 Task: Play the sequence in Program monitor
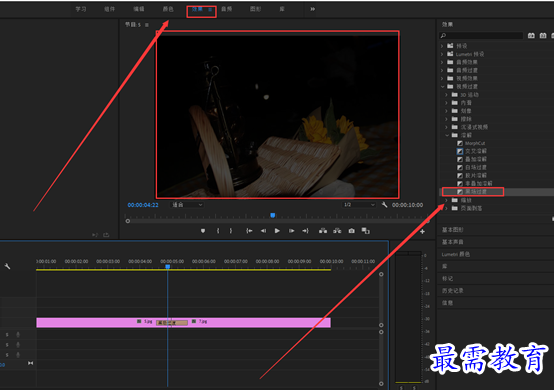(x=277, y=231)
